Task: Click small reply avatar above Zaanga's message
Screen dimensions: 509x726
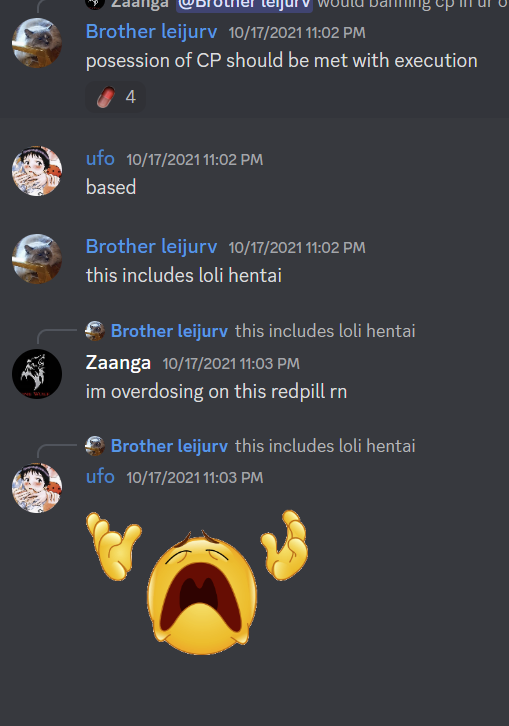Action: pos(94,331)
